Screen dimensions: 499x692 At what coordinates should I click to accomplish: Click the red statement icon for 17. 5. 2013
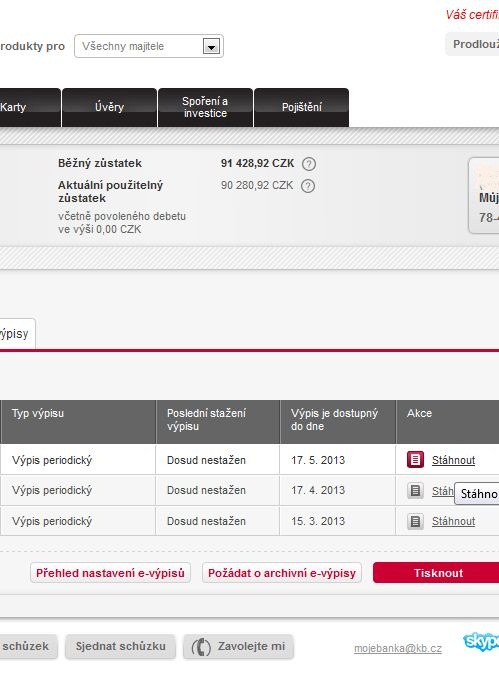pyautogui.click(x=415, y=459)
